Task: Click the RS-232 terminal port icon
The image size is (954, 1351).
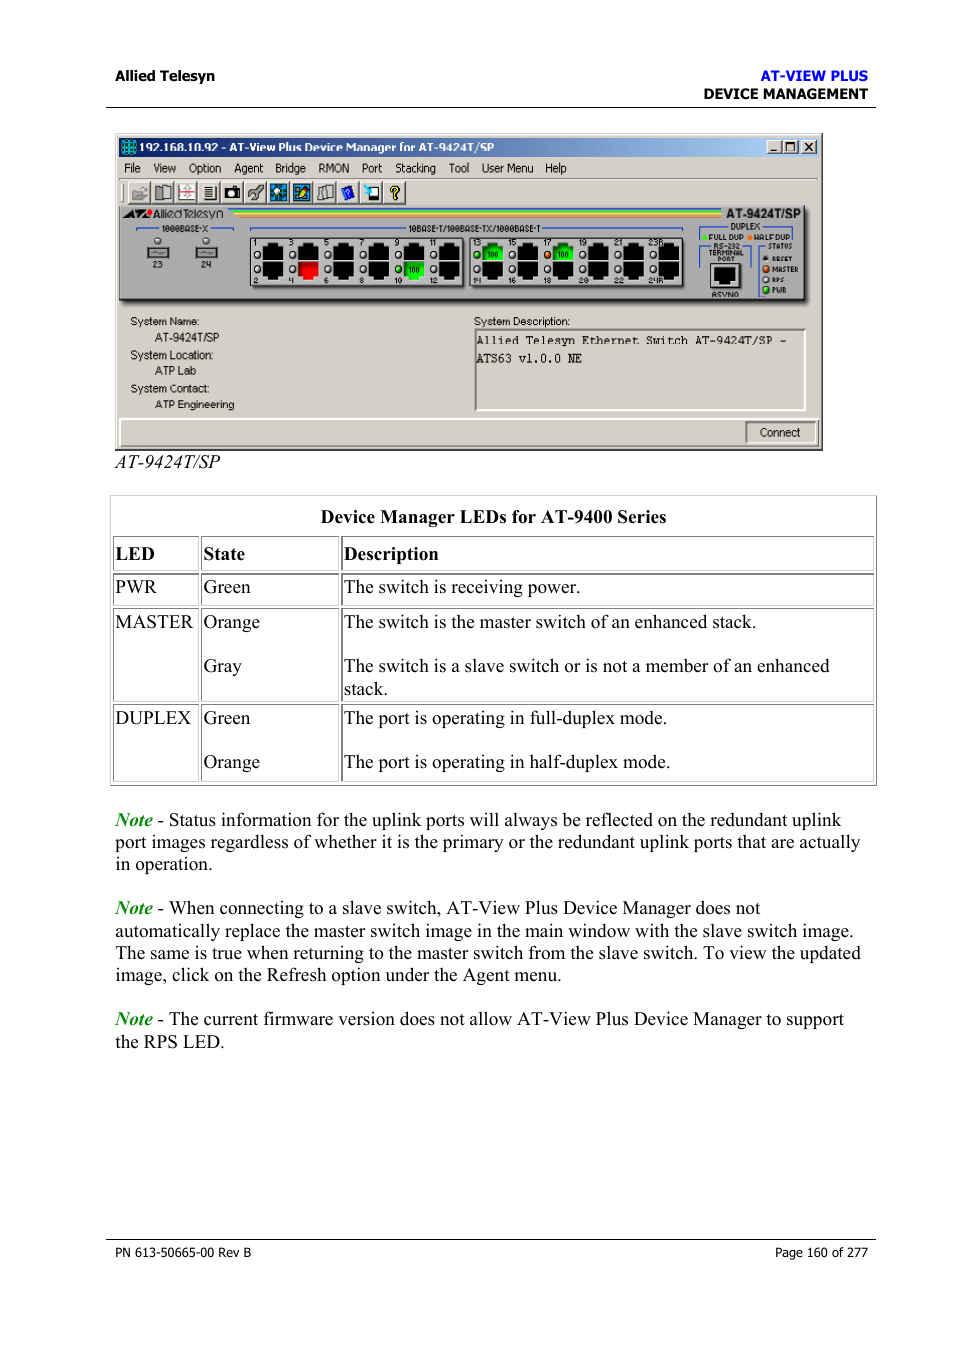Action: point(725,276)
